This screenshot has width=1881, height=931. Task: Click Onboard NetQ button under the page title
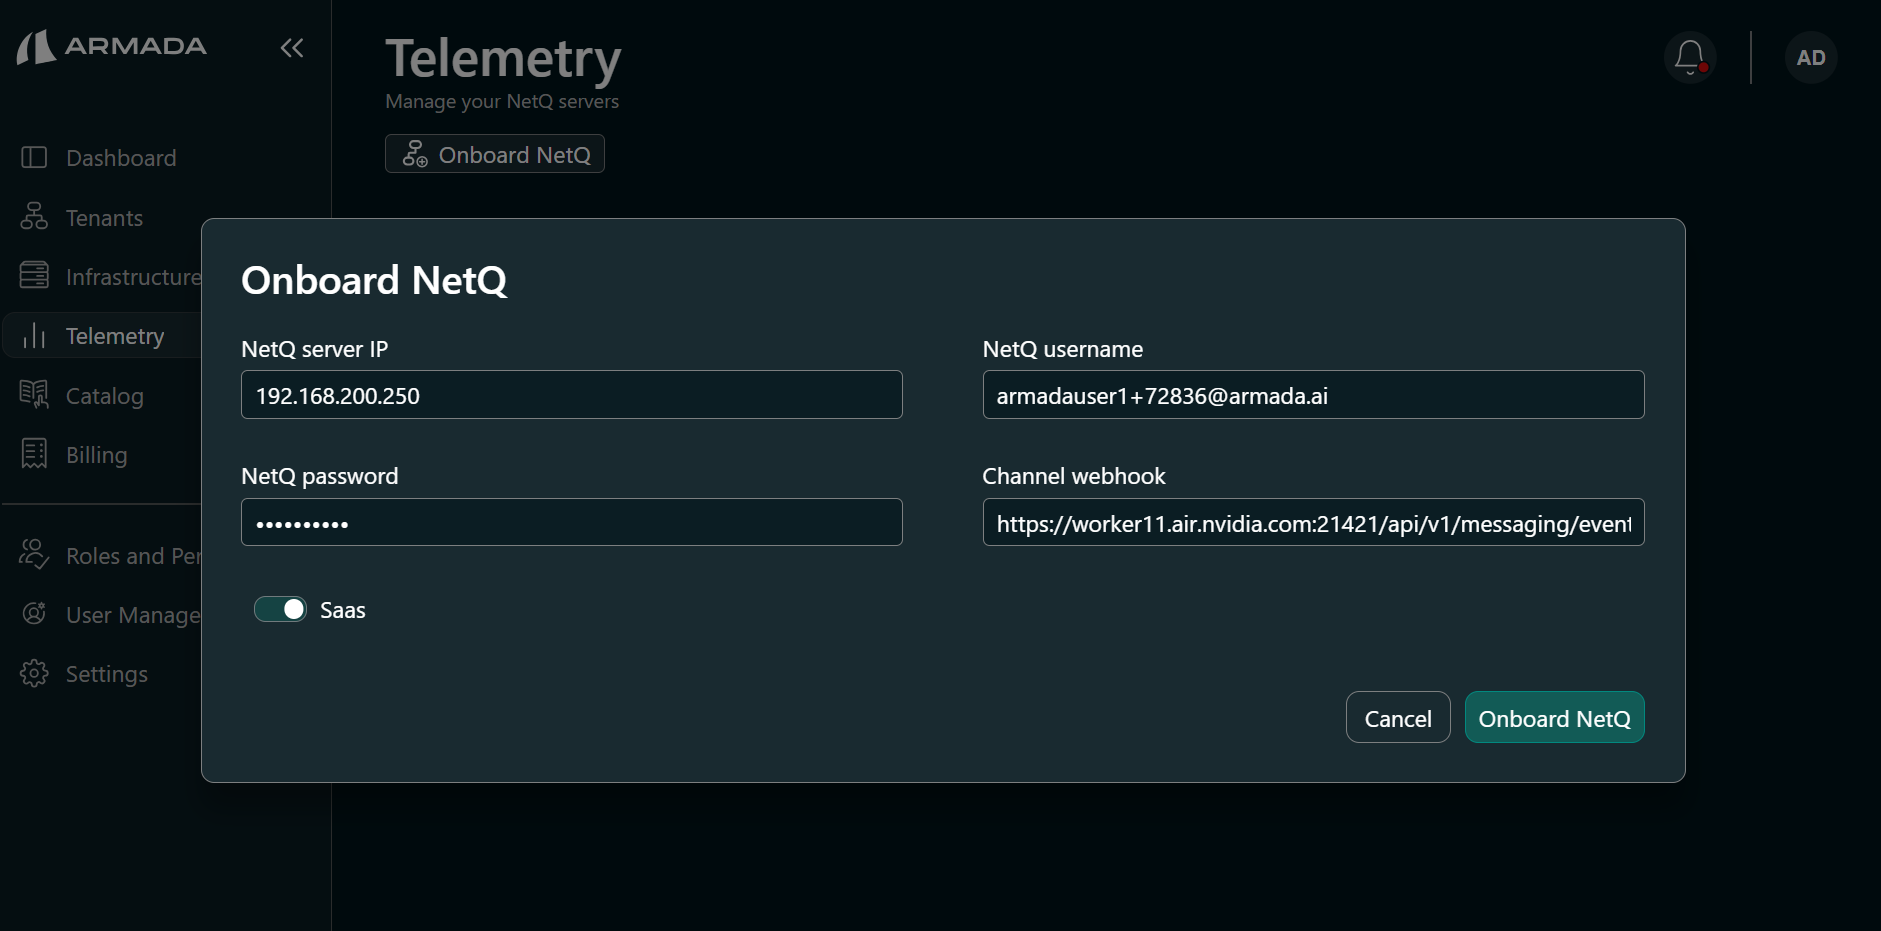[495, 154]
